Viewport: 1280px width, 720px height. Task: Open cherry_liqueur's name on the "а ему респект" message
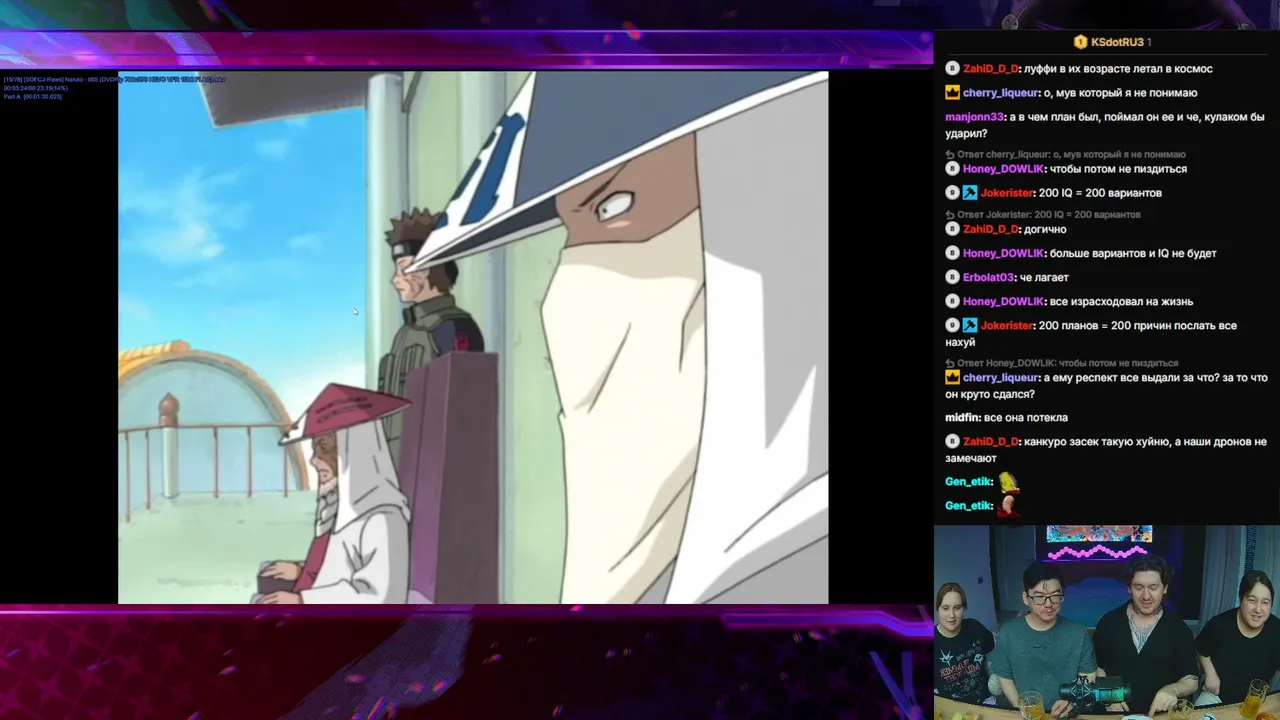1002,377
